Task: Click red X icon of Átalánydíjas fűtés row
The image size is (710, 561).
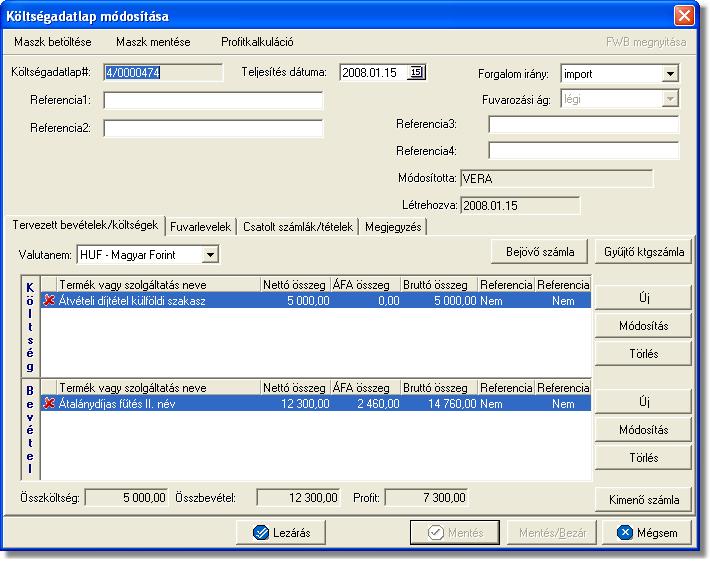Action: (49, 403)
